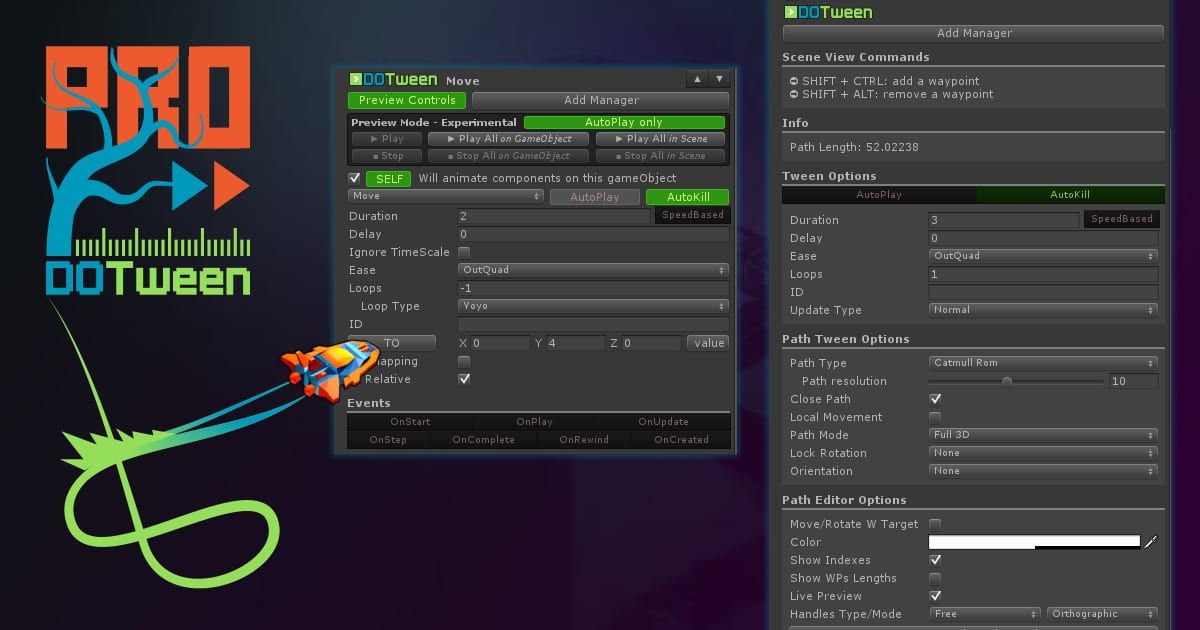Click the Duration field showing 2

point(554,216)
